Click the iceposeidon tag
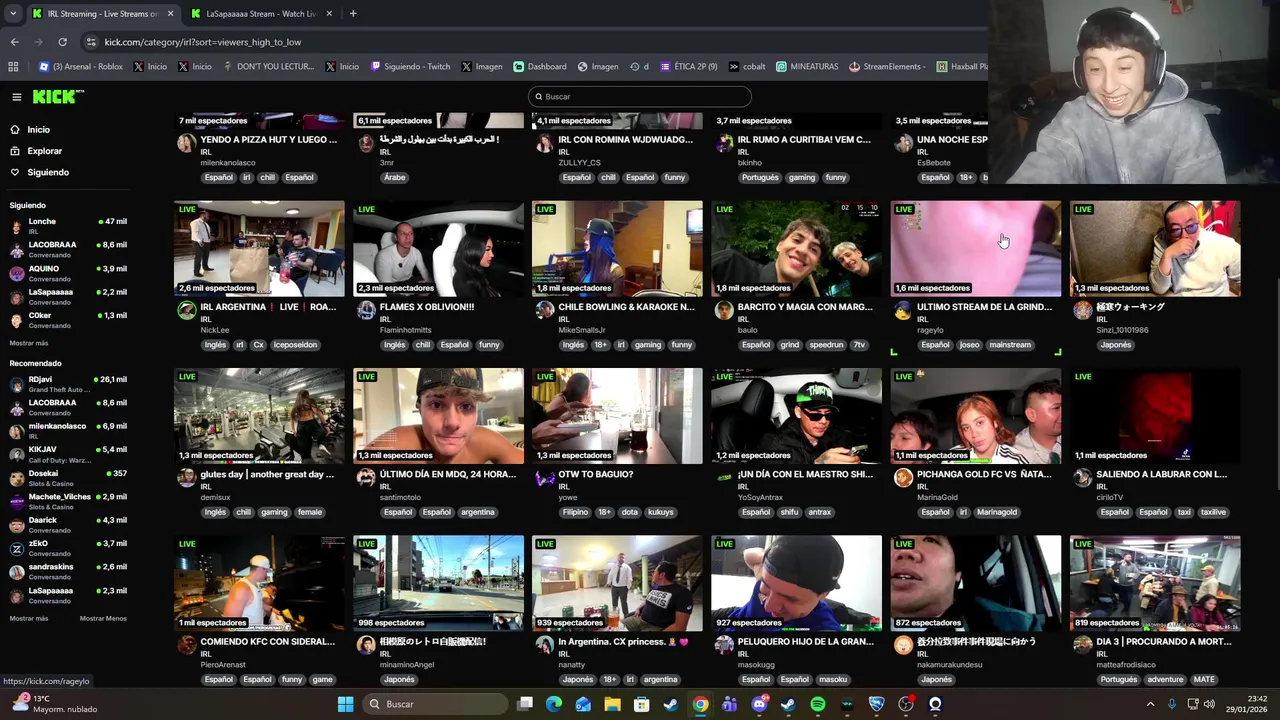Screen dimensions: 1280x720 [295, 345]
